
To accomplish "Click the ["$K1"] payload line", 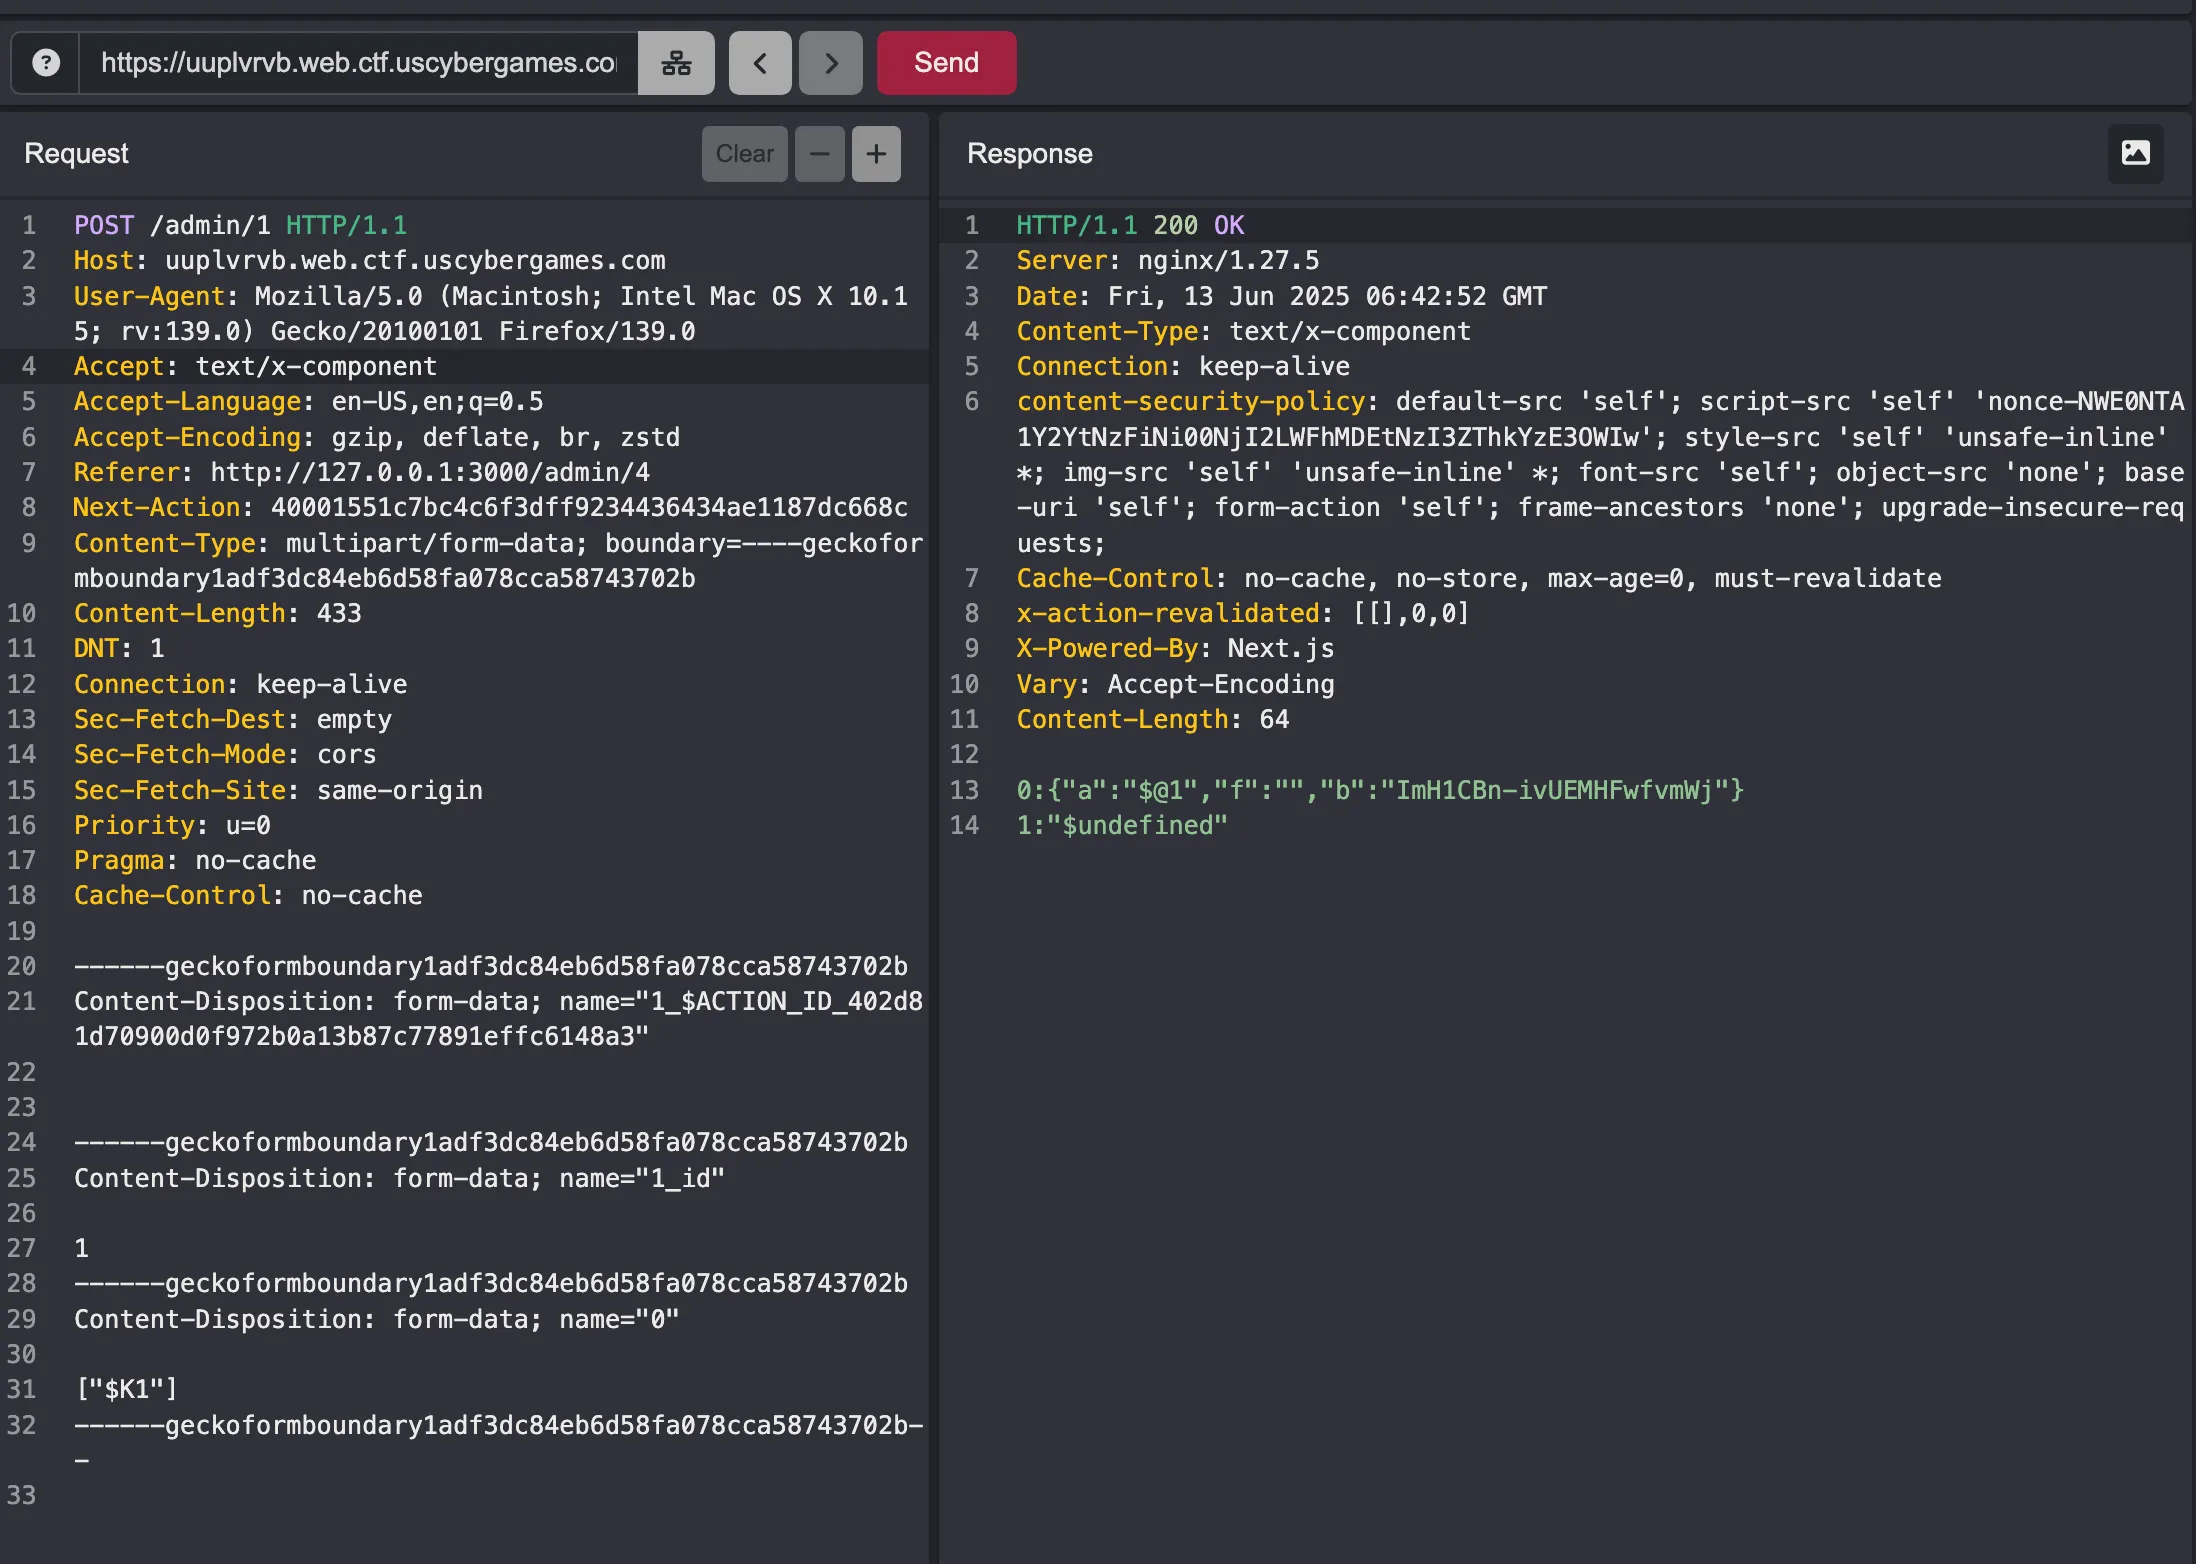I will [x=126, y=1389].
